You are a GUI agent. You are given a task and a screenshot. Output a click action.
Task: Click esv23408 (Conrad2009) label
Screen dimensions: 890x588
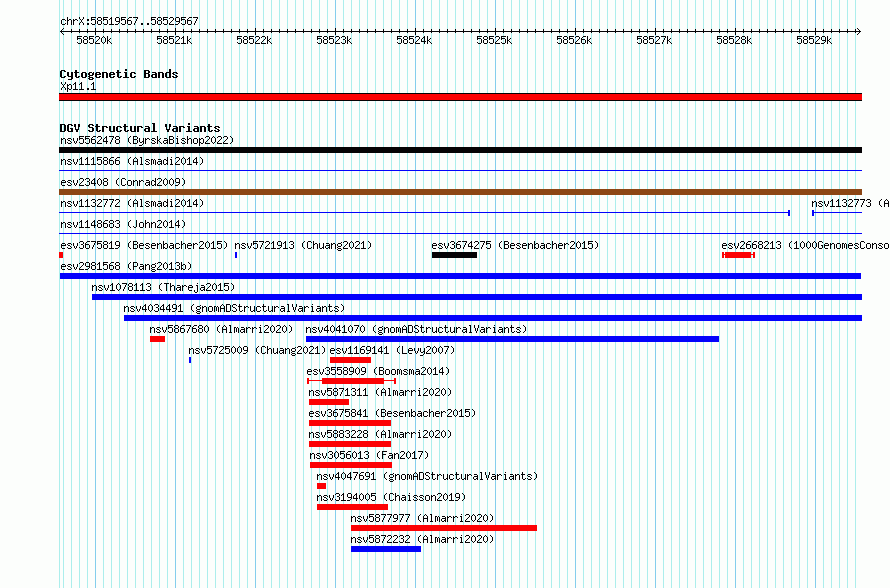coord(123,182)
